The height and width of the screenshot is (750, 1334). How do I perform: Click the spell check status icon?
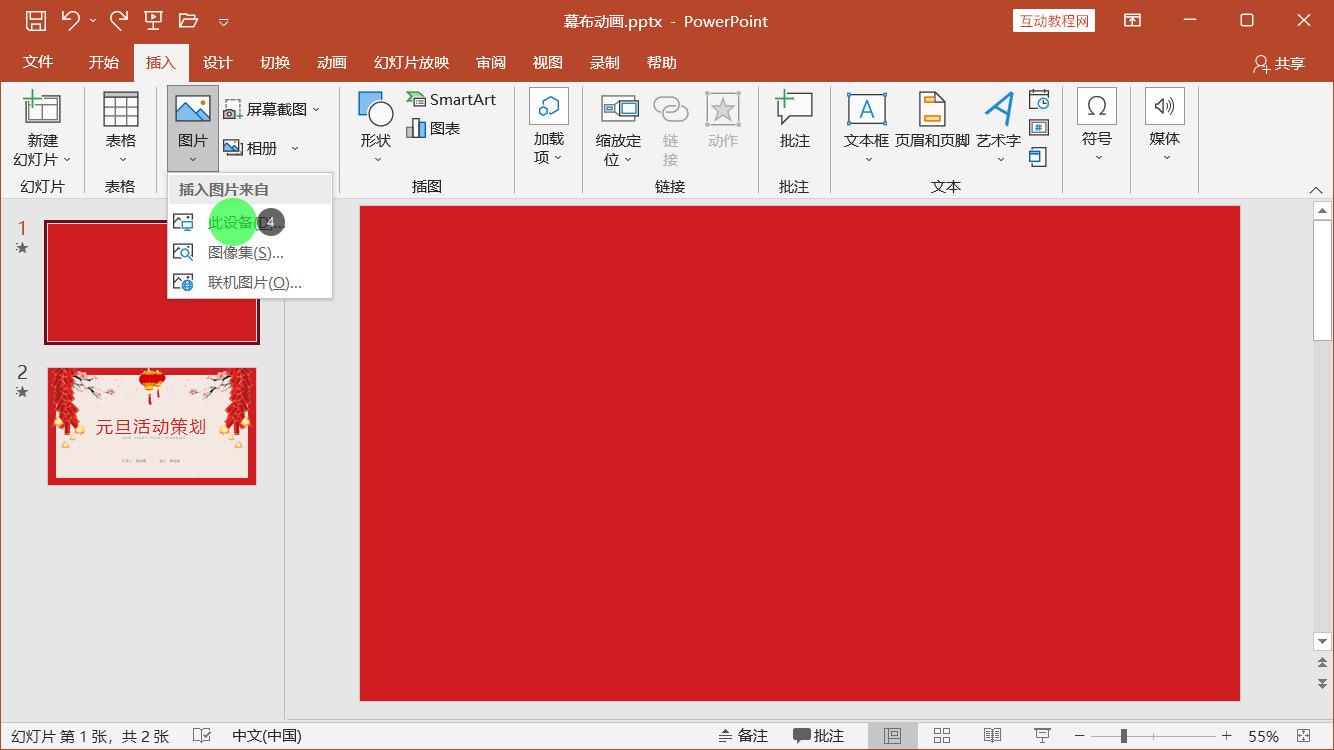point(201,736)
